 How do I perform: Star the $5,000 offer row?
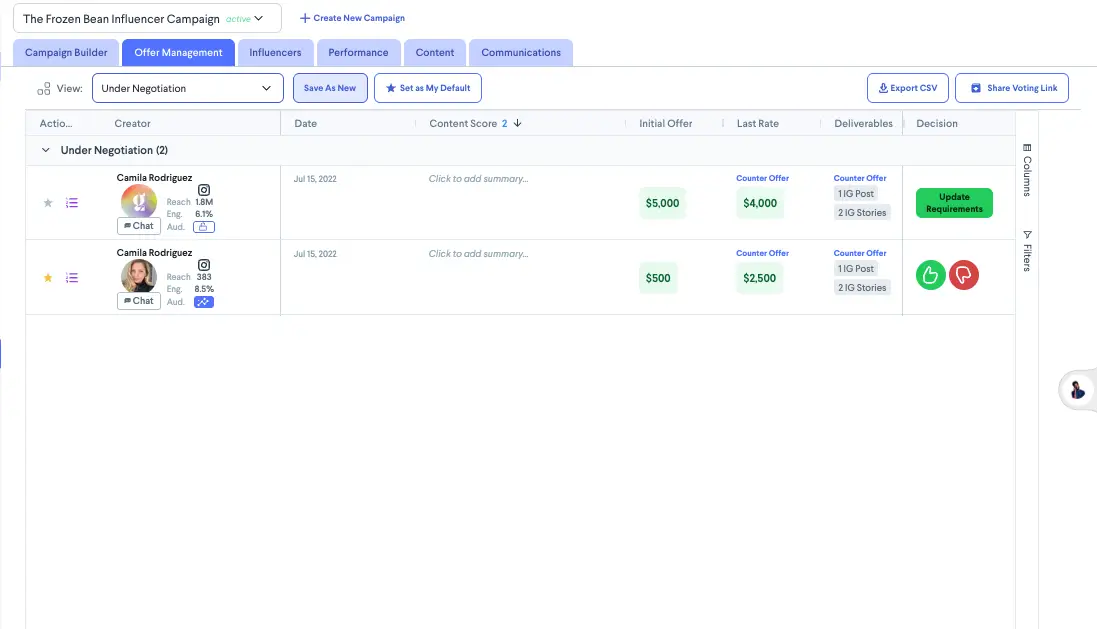click(x=48, y=203)
